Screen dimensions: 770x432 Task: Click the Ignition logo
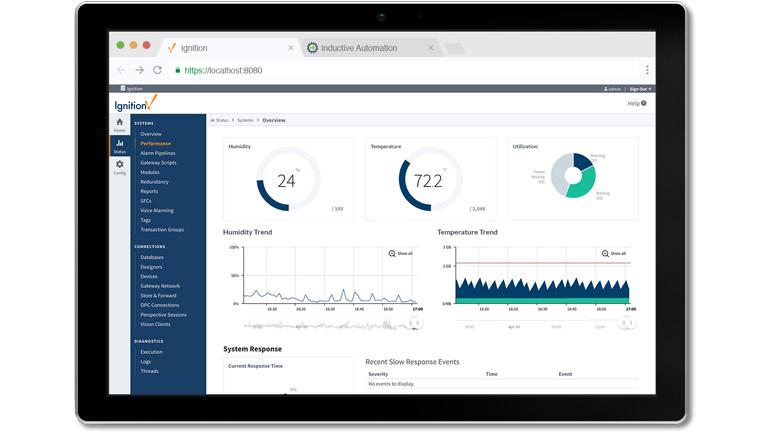(135, 103)
